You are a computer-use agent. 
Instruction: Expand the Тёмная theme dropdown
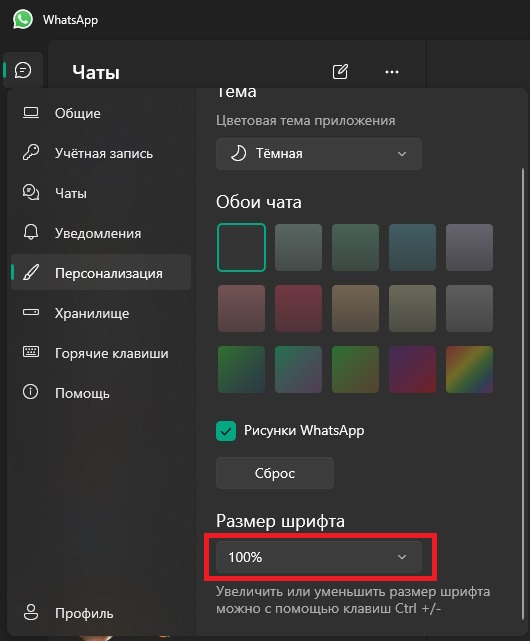[x=319, y=154]
